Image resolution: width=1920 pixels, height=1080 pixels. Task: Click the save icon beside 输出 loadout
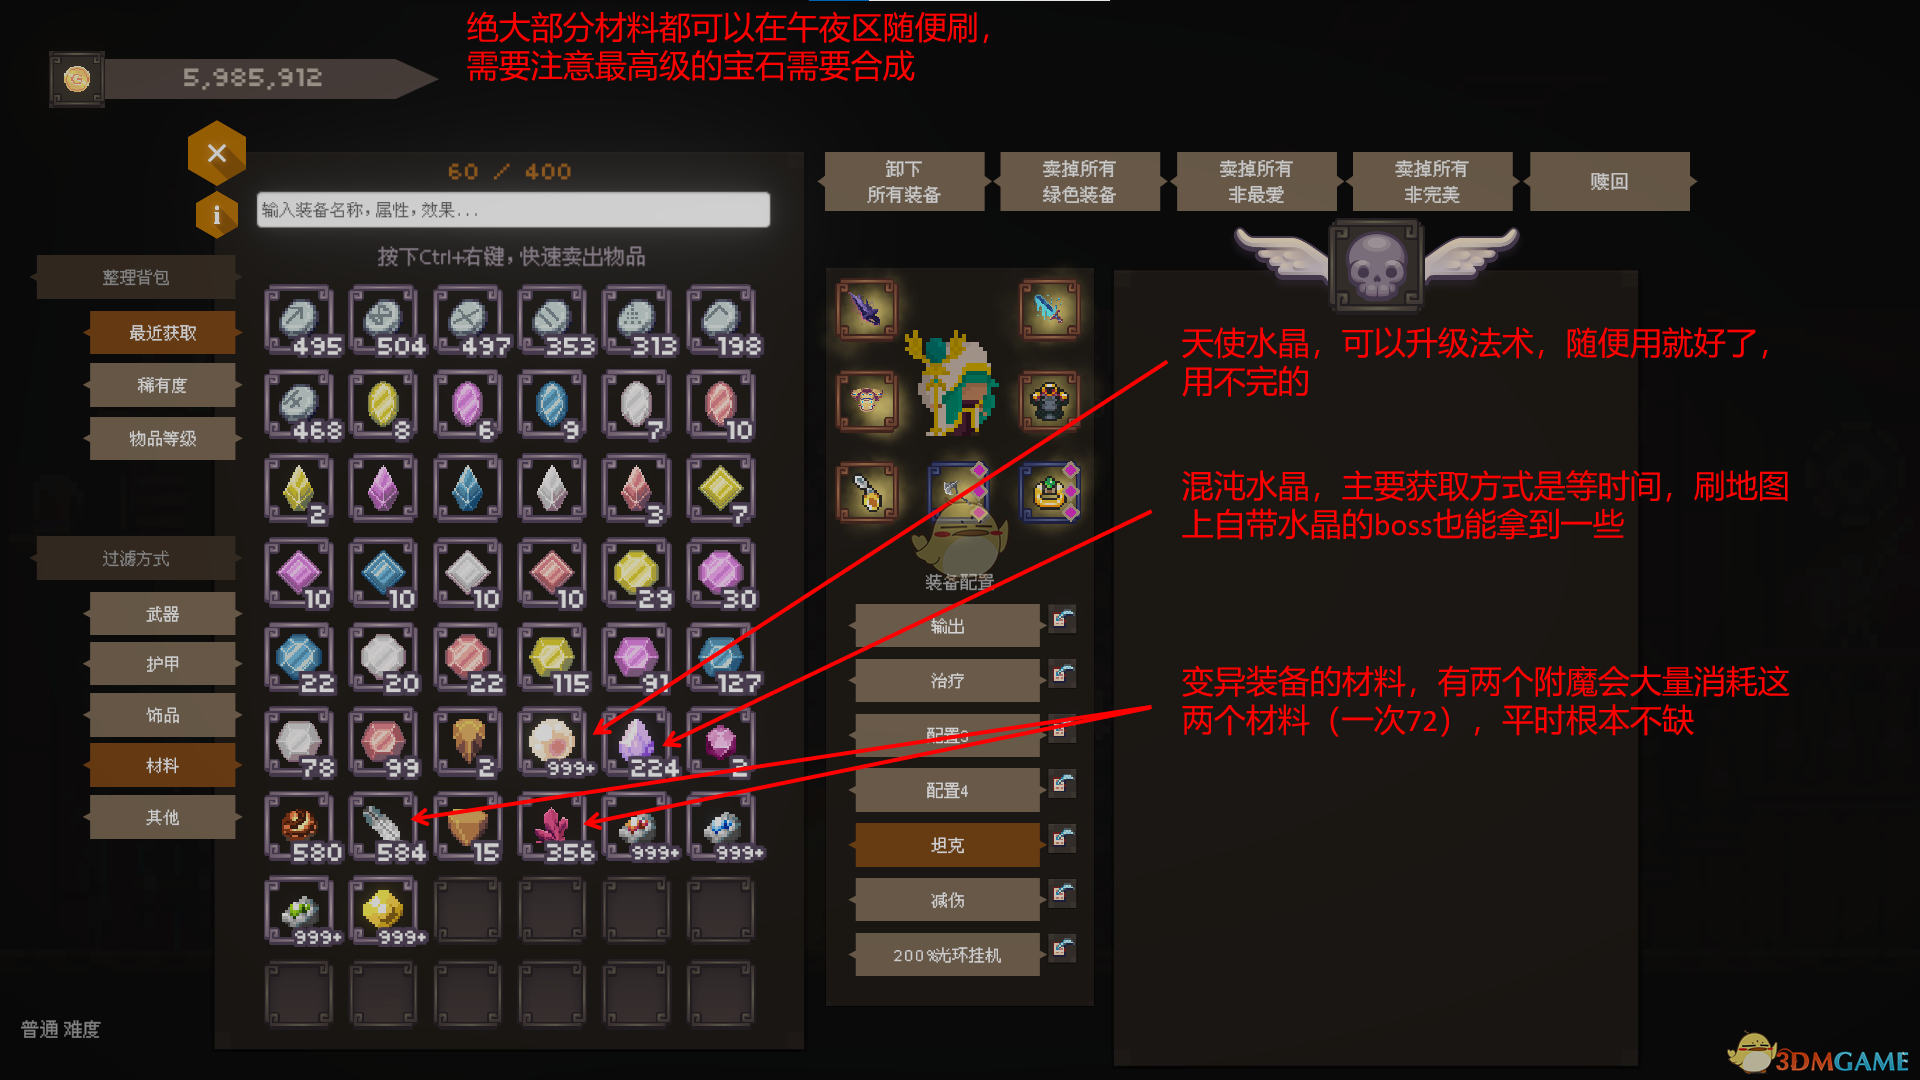pyautogui.click(x=1062, y=620)
